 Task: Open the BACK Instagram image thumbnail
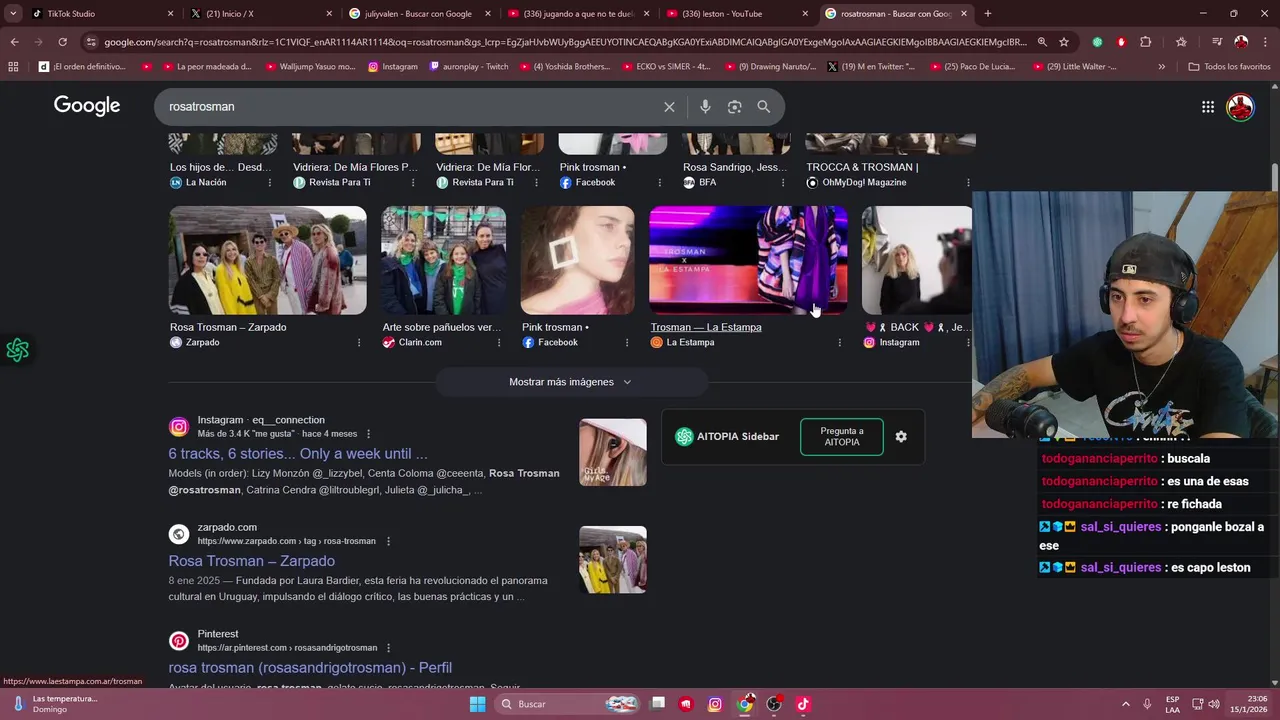pyautogui.click(x=917, y=260)
